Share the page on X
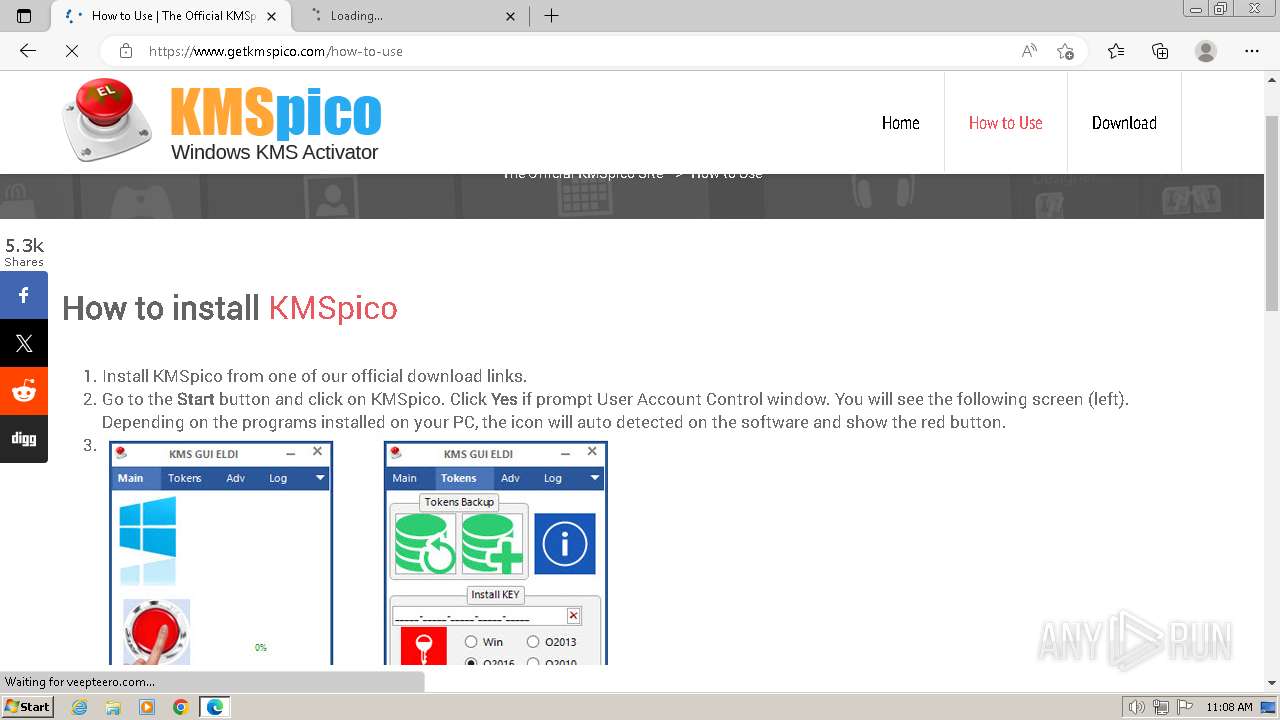 24,343
